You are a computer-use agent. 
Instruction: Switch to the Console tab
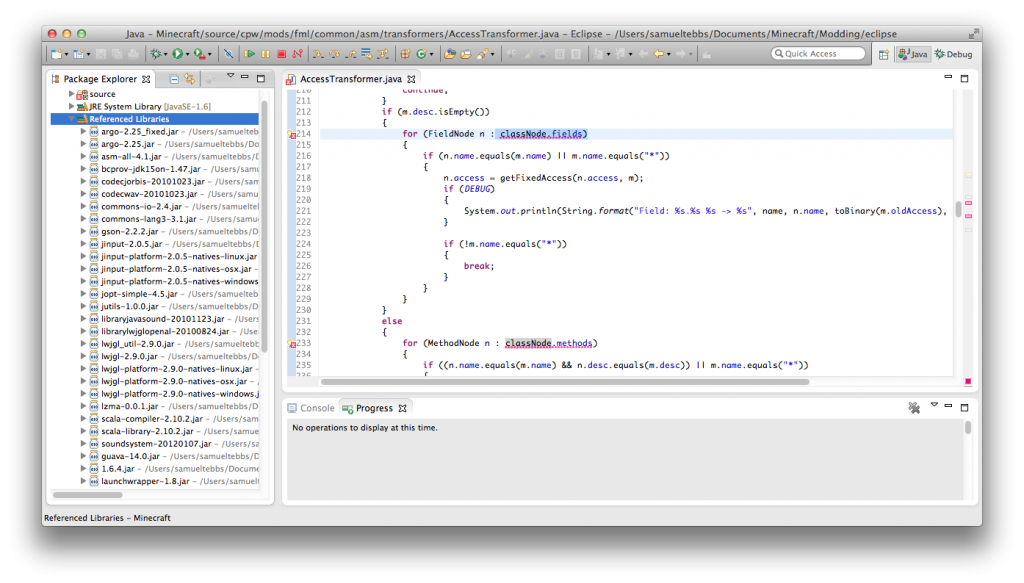point(311,408)
